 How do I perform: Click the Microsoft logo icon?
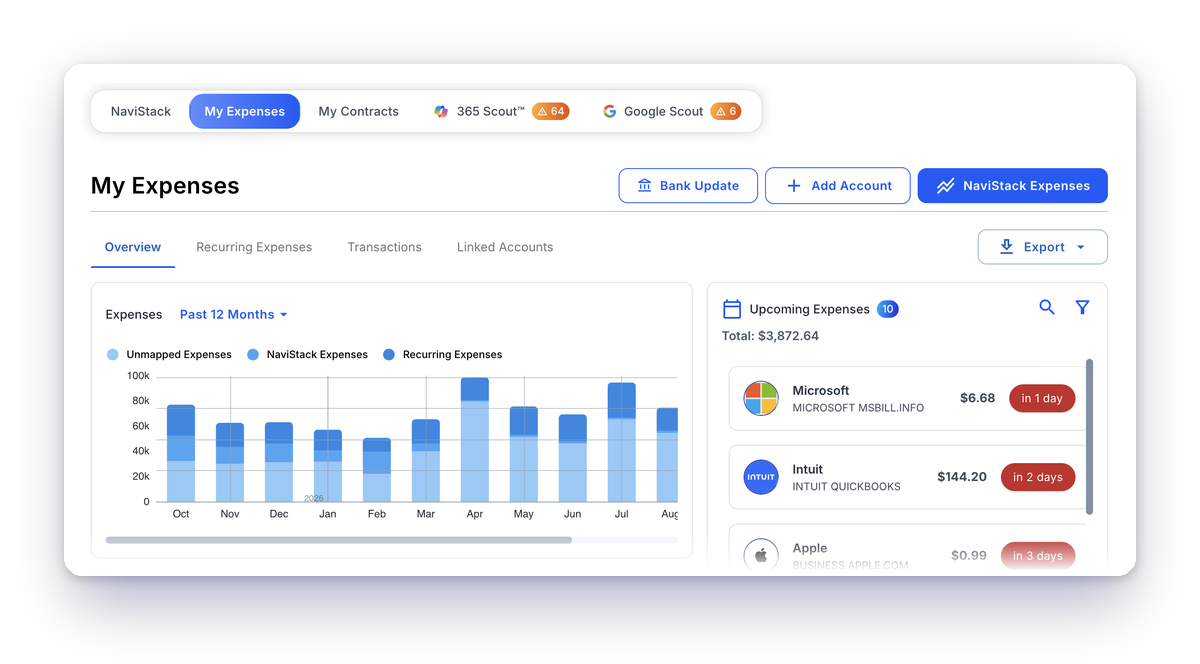761,398
